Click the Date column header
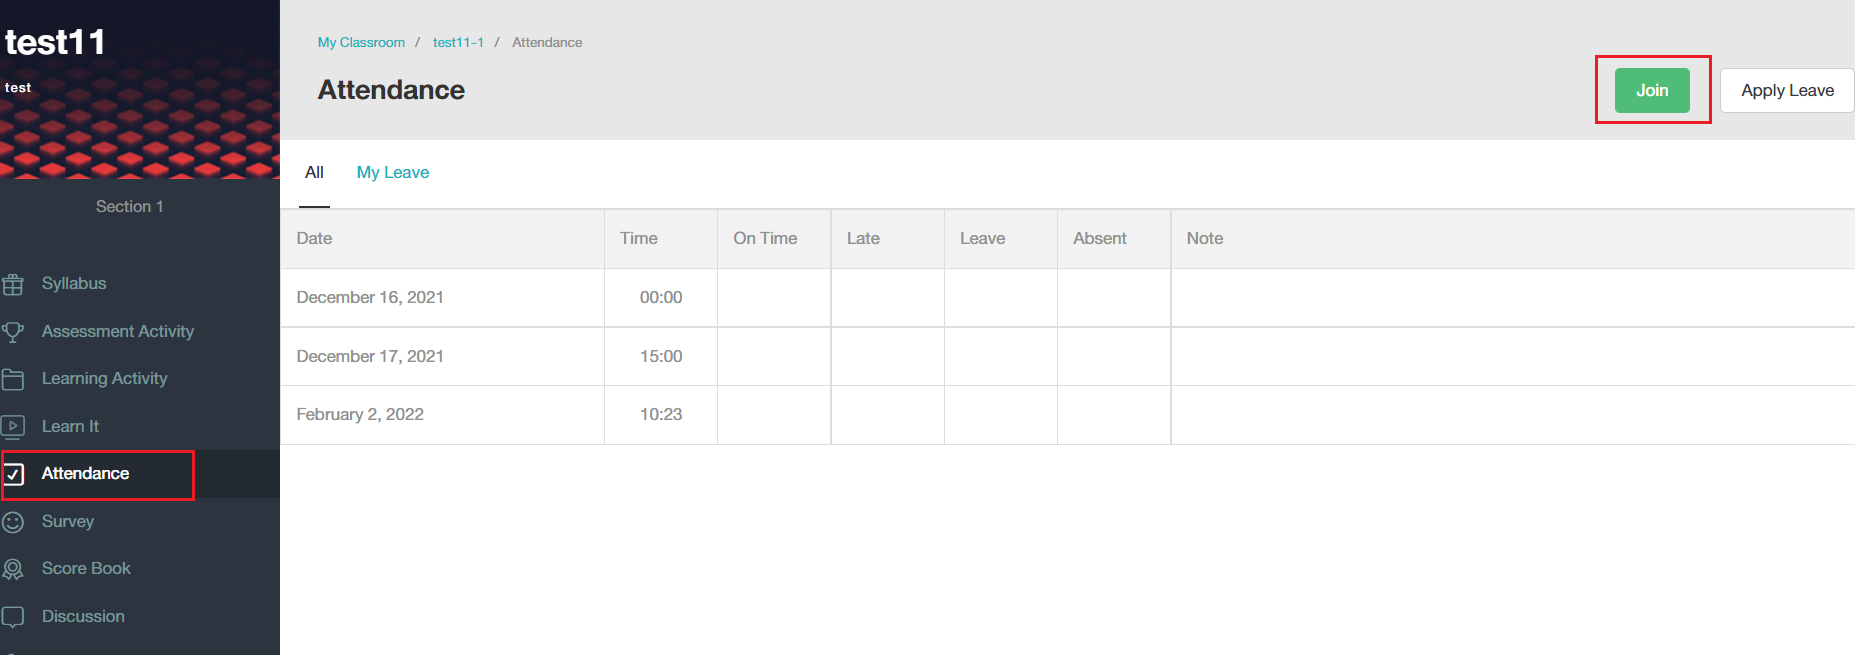The image size is (1855, 655). [x=314, y=238]
